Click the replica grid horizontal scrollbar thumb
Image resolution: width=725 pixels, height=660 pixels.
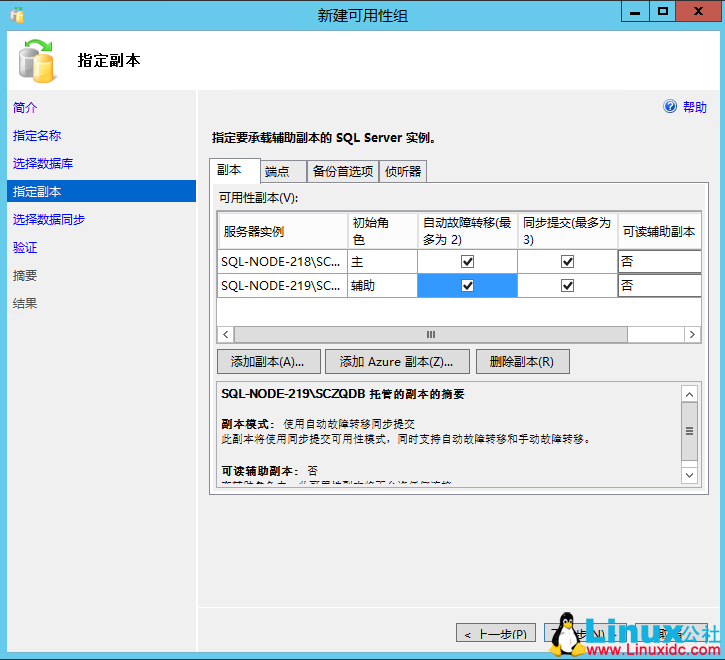click(430, 334)
